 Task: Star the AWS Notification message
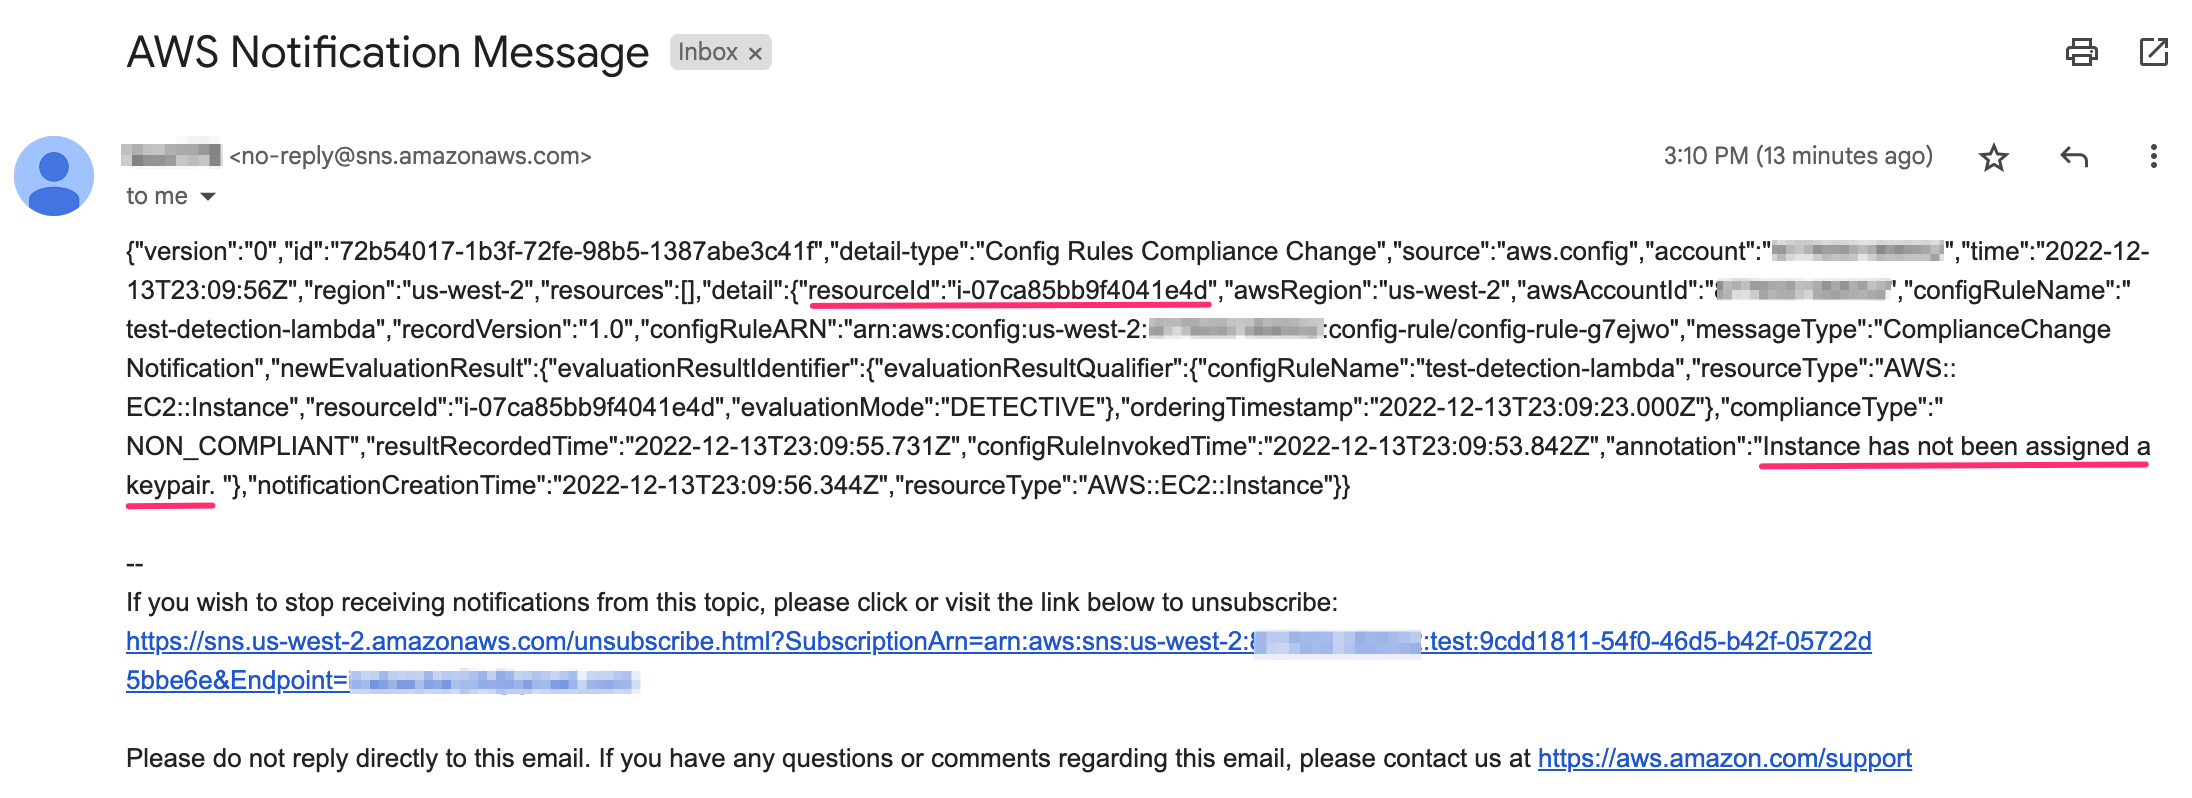tap(1993, 157)
